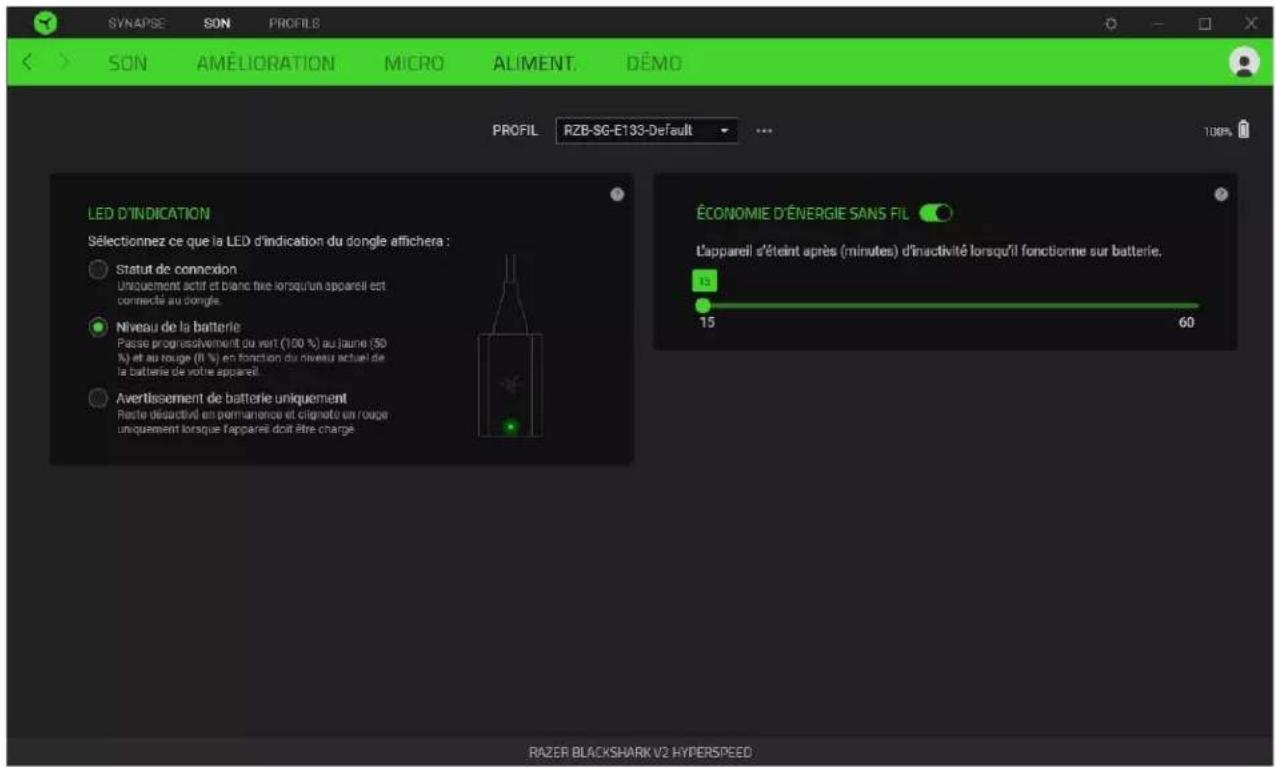Screen dimensions: 1276x768
Task: Click the slider's 60 maximum label
Action: [1186, 322]
